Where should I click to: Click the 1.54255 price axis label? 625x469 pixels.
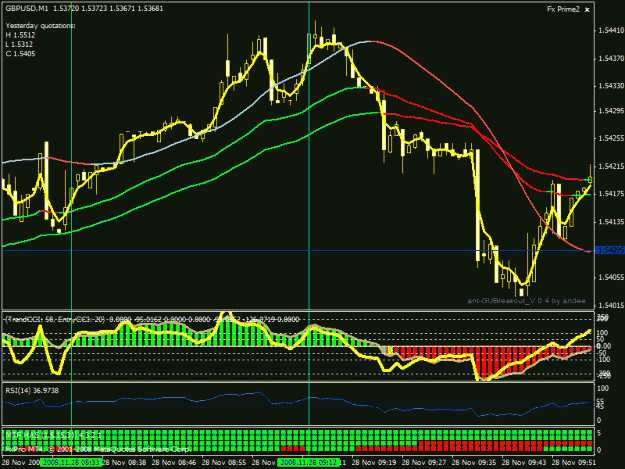coord(610,138)
